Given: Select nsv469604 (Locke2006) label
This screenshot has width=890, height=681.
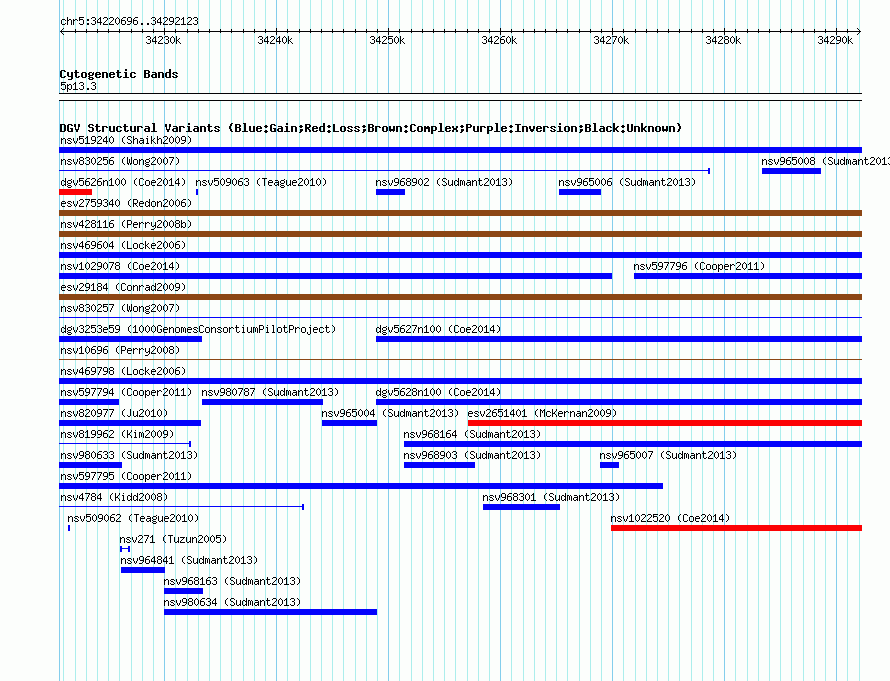Looking at the screenshot, I should click(x=123, y=245).
